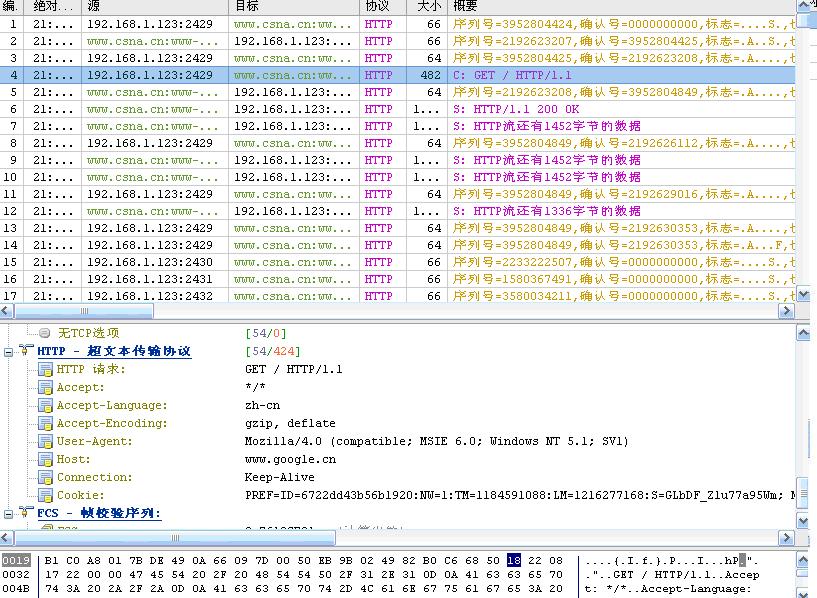Select the Accept-Language tree field
This screenshot has height=598, width=817.
click(112, 405)
